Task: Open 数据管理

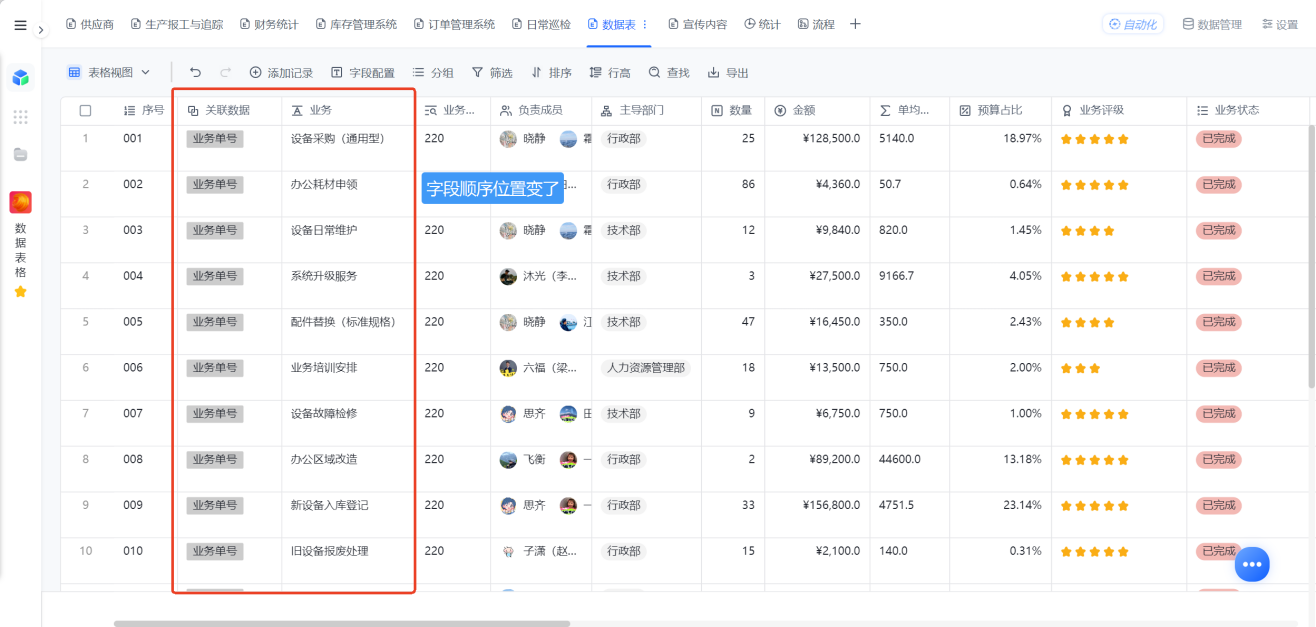Action: (1212, 24)
